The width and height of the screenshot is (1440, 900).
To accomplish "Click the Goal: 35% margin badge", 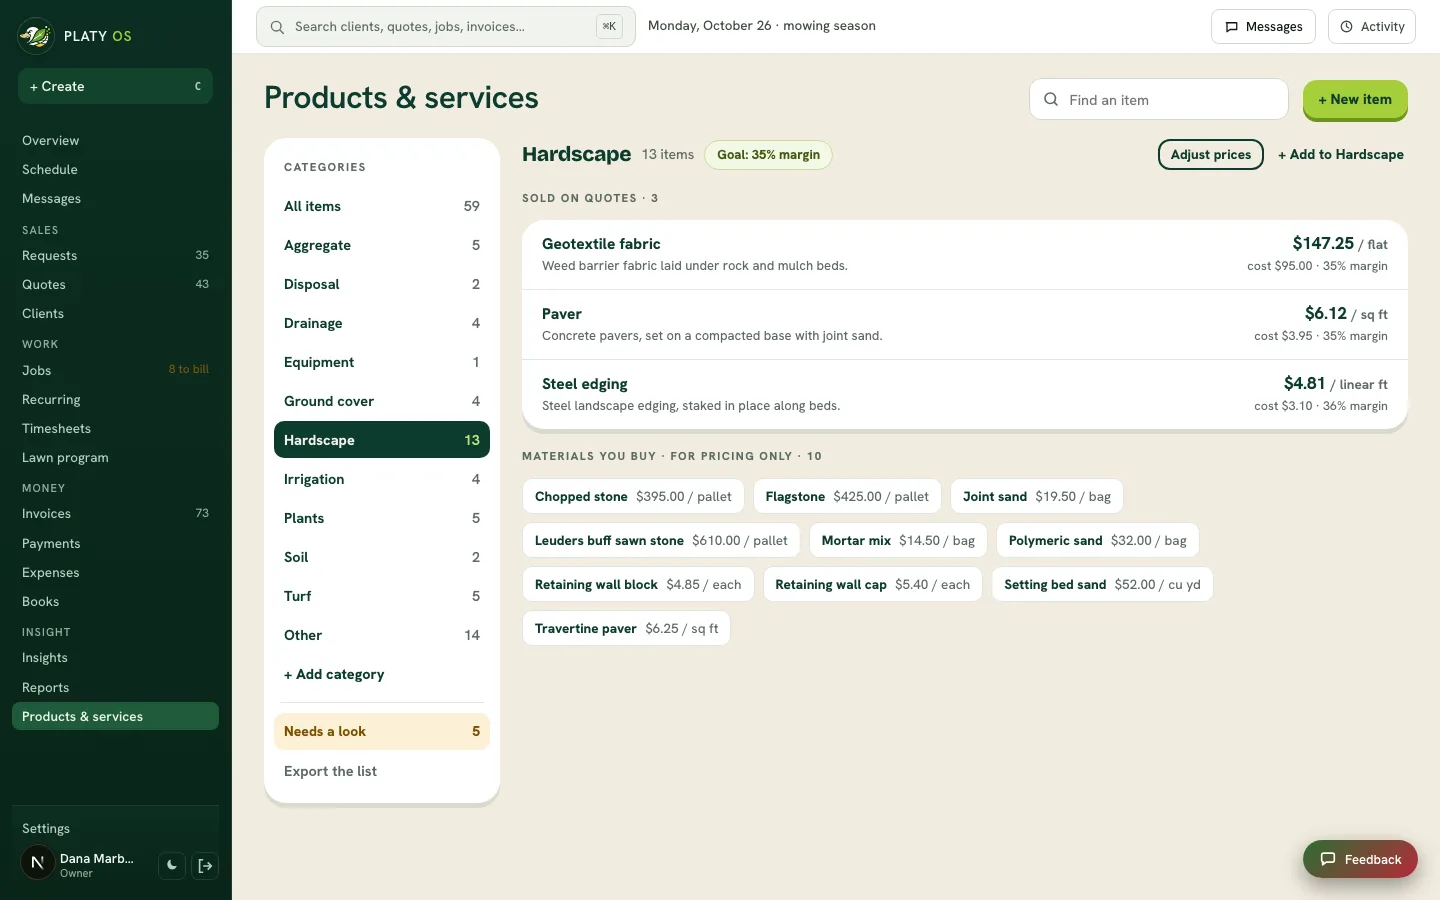I will click(768, 155).
